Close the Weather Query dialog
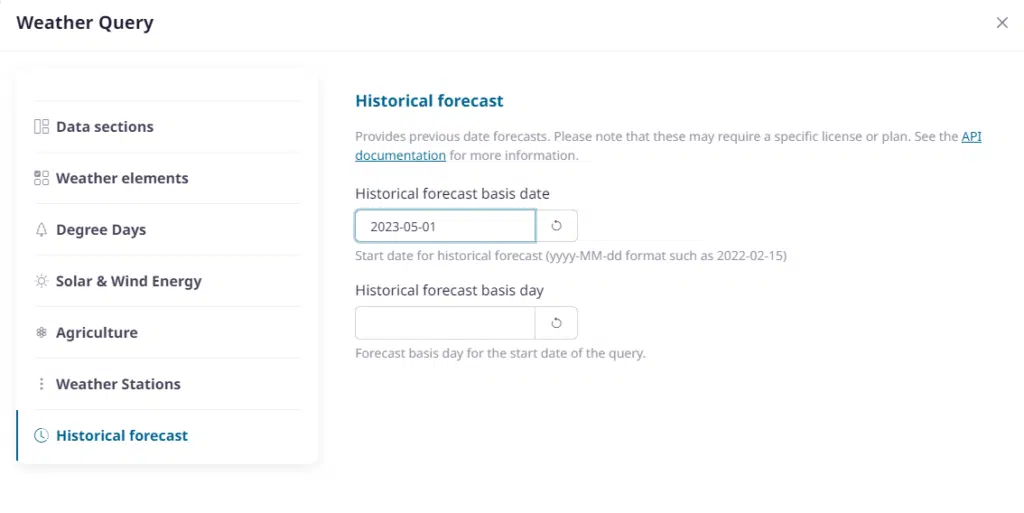The width and height of the screenshot is (1024, 513). pyautogui.click(x=1002, y=23)
